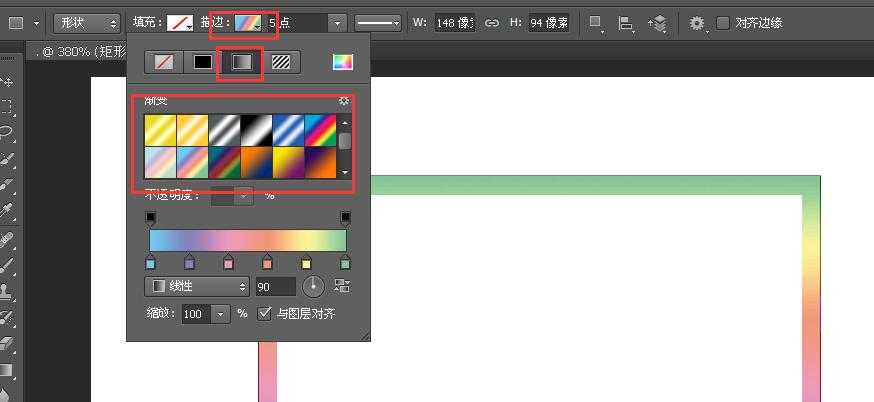Select the Gradient stroke type icon
Viewport: 874px width, 402px height.
pyautogui.click(x=240, y=62)
